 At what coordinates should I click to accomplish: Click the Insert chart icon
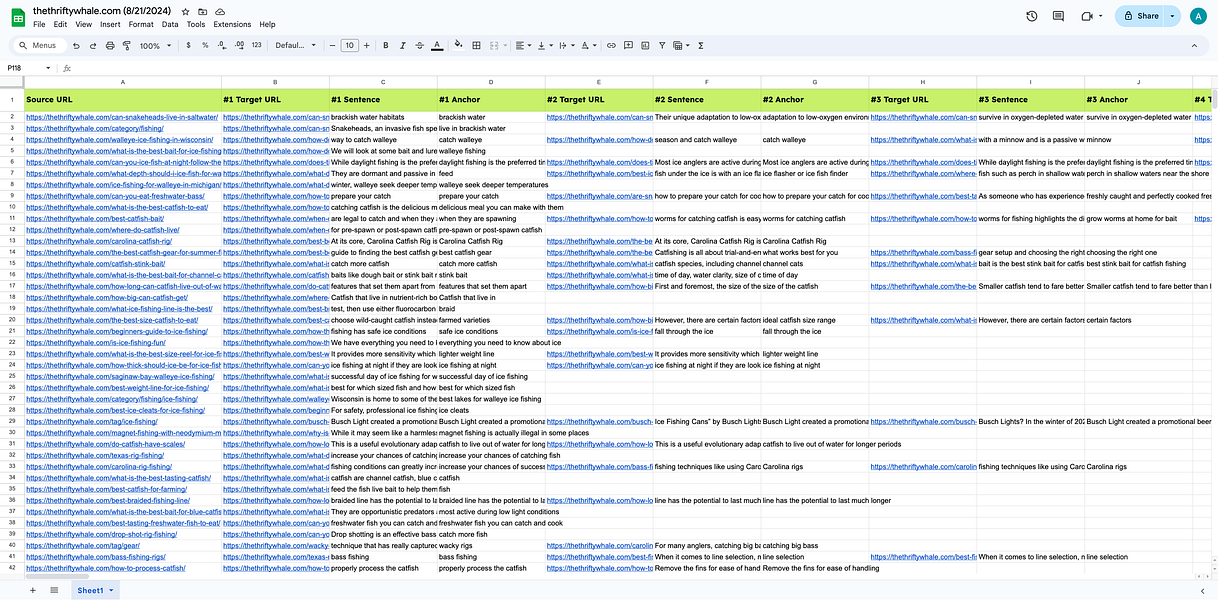tap(645, 45)
